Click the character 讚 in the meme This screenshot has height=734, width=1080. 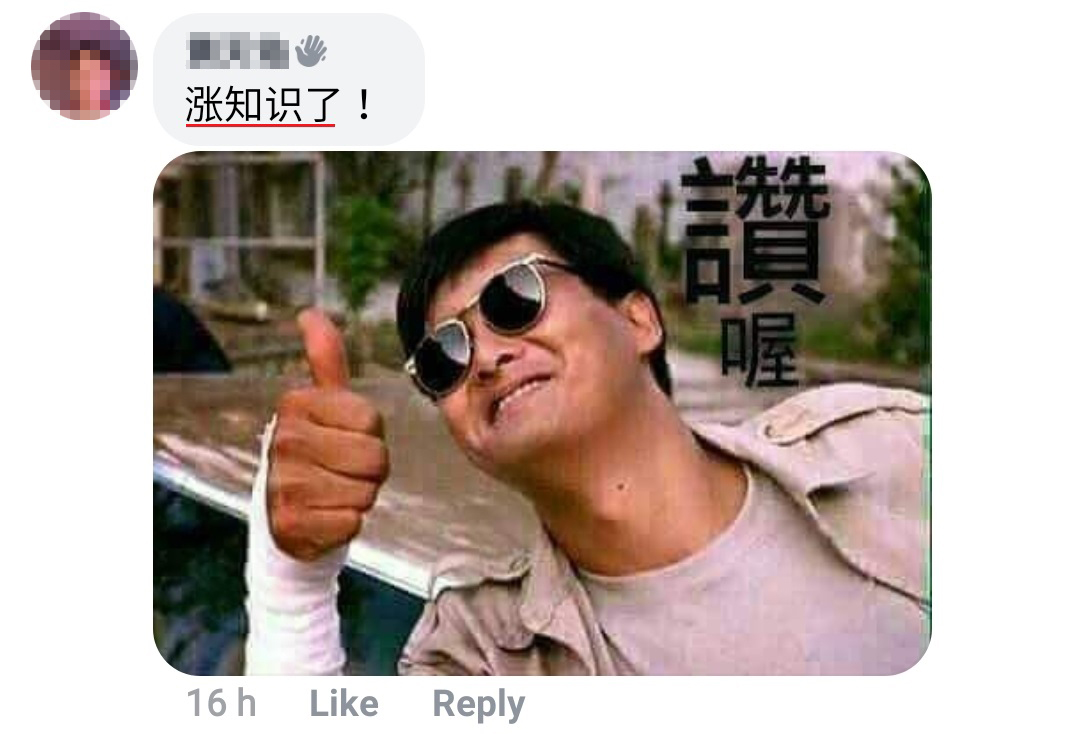756,231
